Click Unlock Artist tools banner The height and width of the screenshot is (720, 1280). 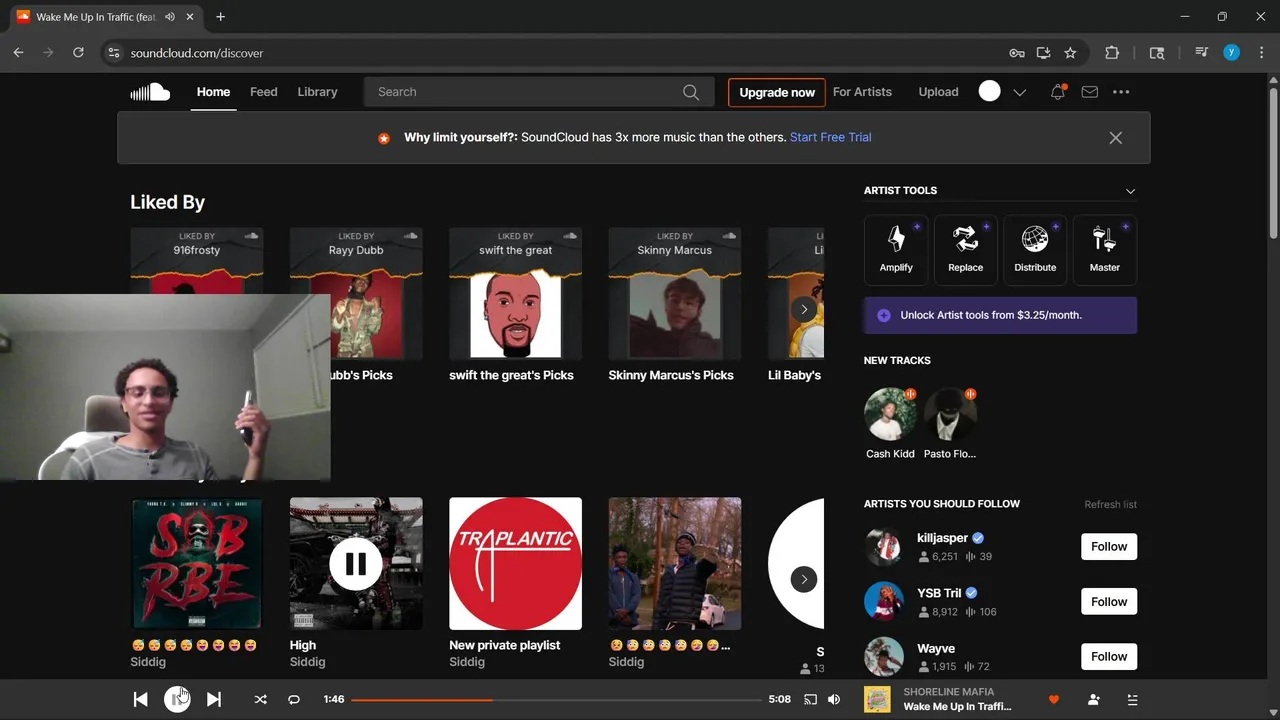coord(1000,315)
